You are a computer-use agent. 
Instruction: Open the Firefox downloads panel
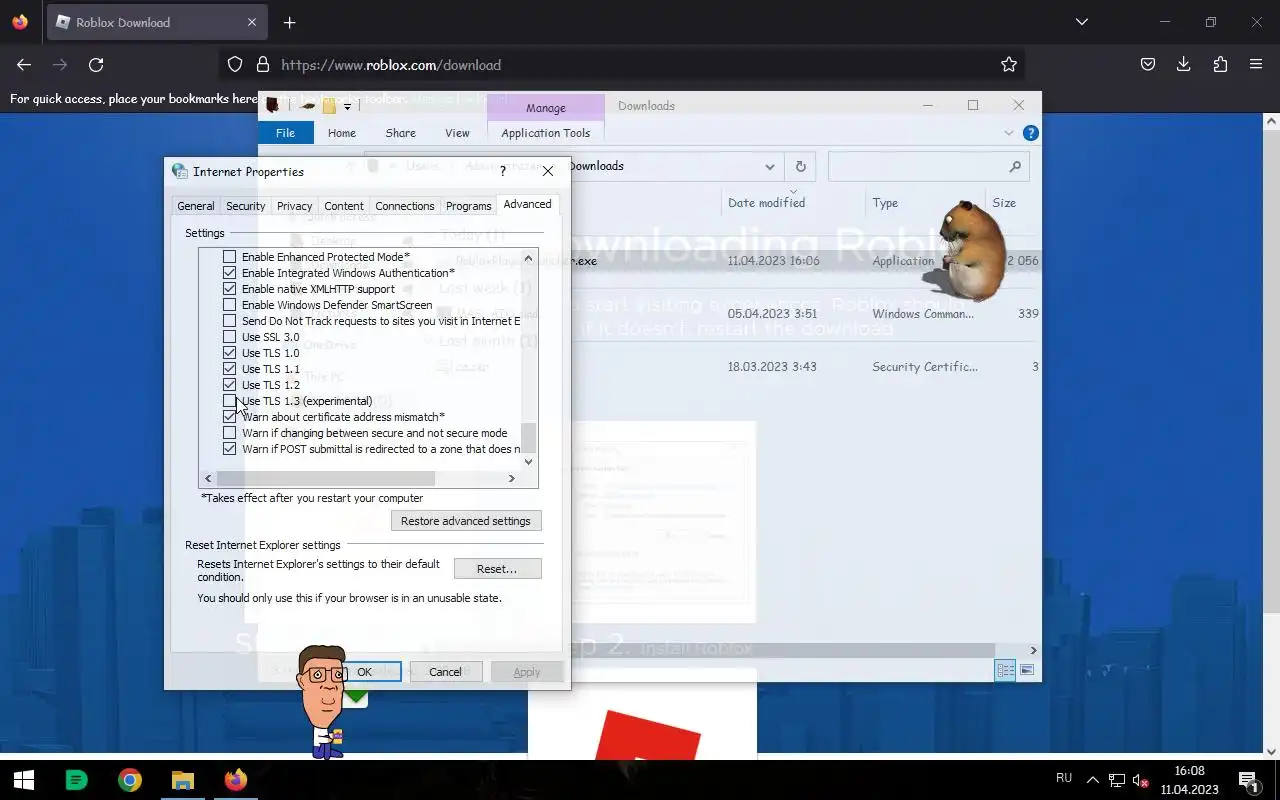tap(1184, 64)
